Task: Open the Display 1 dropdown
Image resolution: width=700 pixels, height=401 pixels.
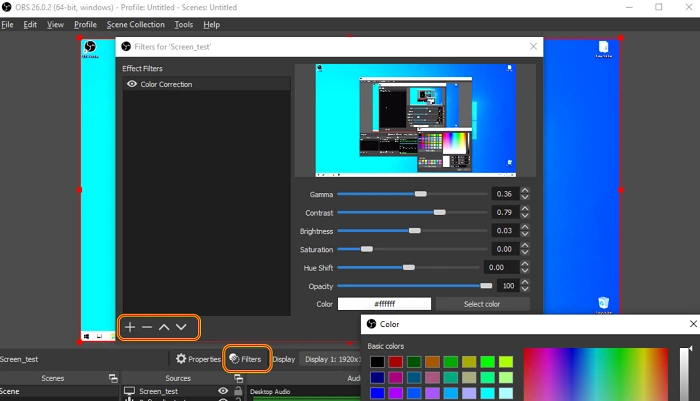Action: click(332, 359)
